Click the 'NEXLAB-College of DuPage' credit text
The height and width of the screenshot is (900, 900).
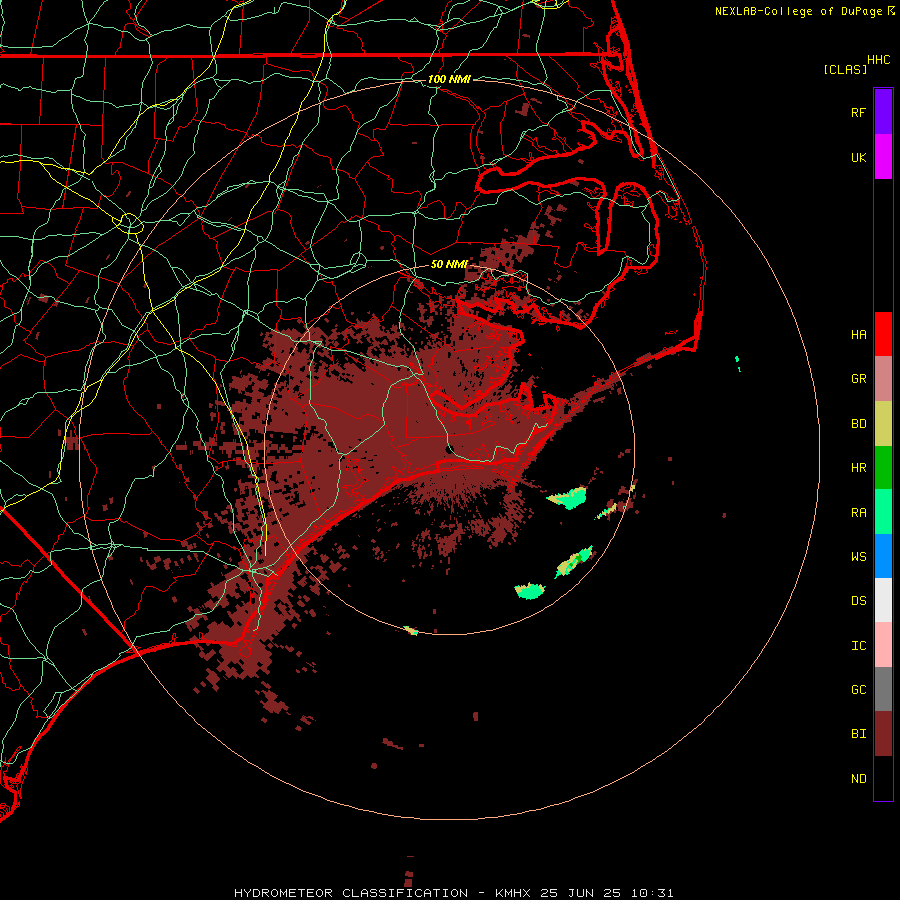click(798, 11)
